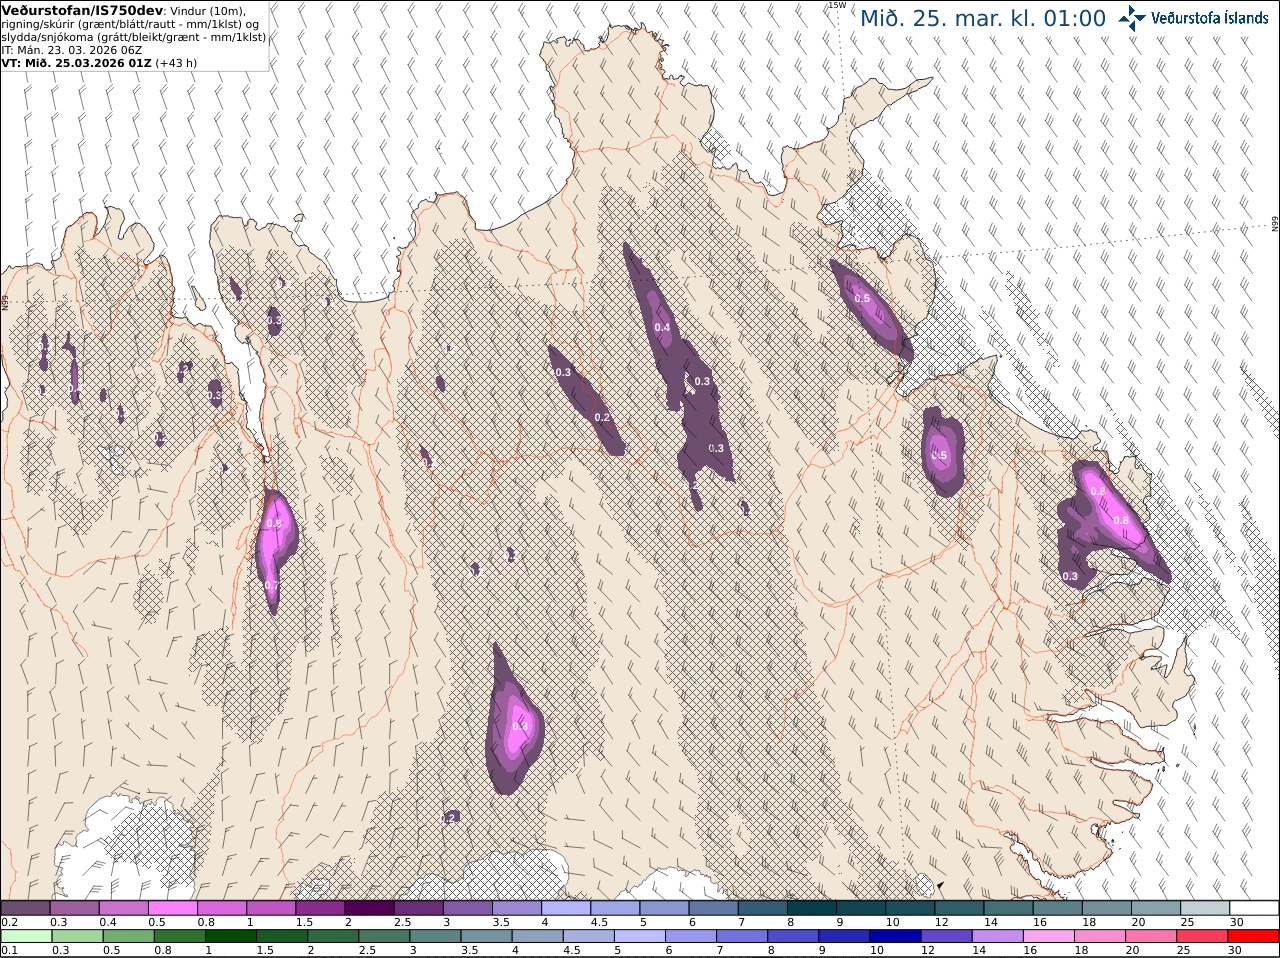This screenshot has width=1280, height=958.
Task: Click the Veðurstofa Íslands name text
Action: pyautogui.click(x=1210, y=17)
